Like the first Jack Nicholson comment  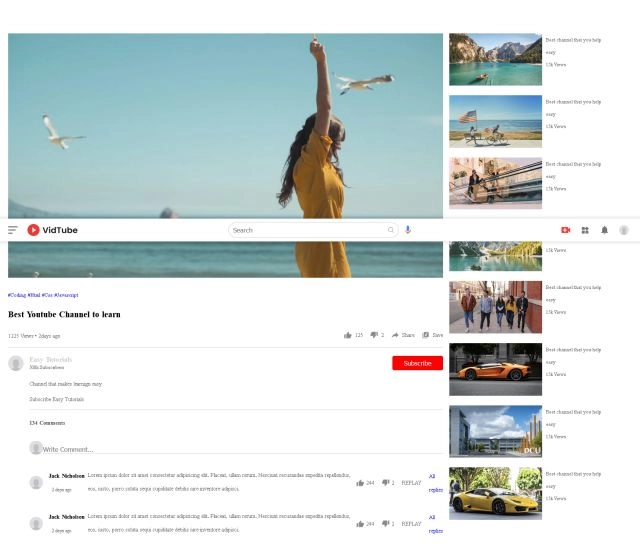tap(360, 482)
